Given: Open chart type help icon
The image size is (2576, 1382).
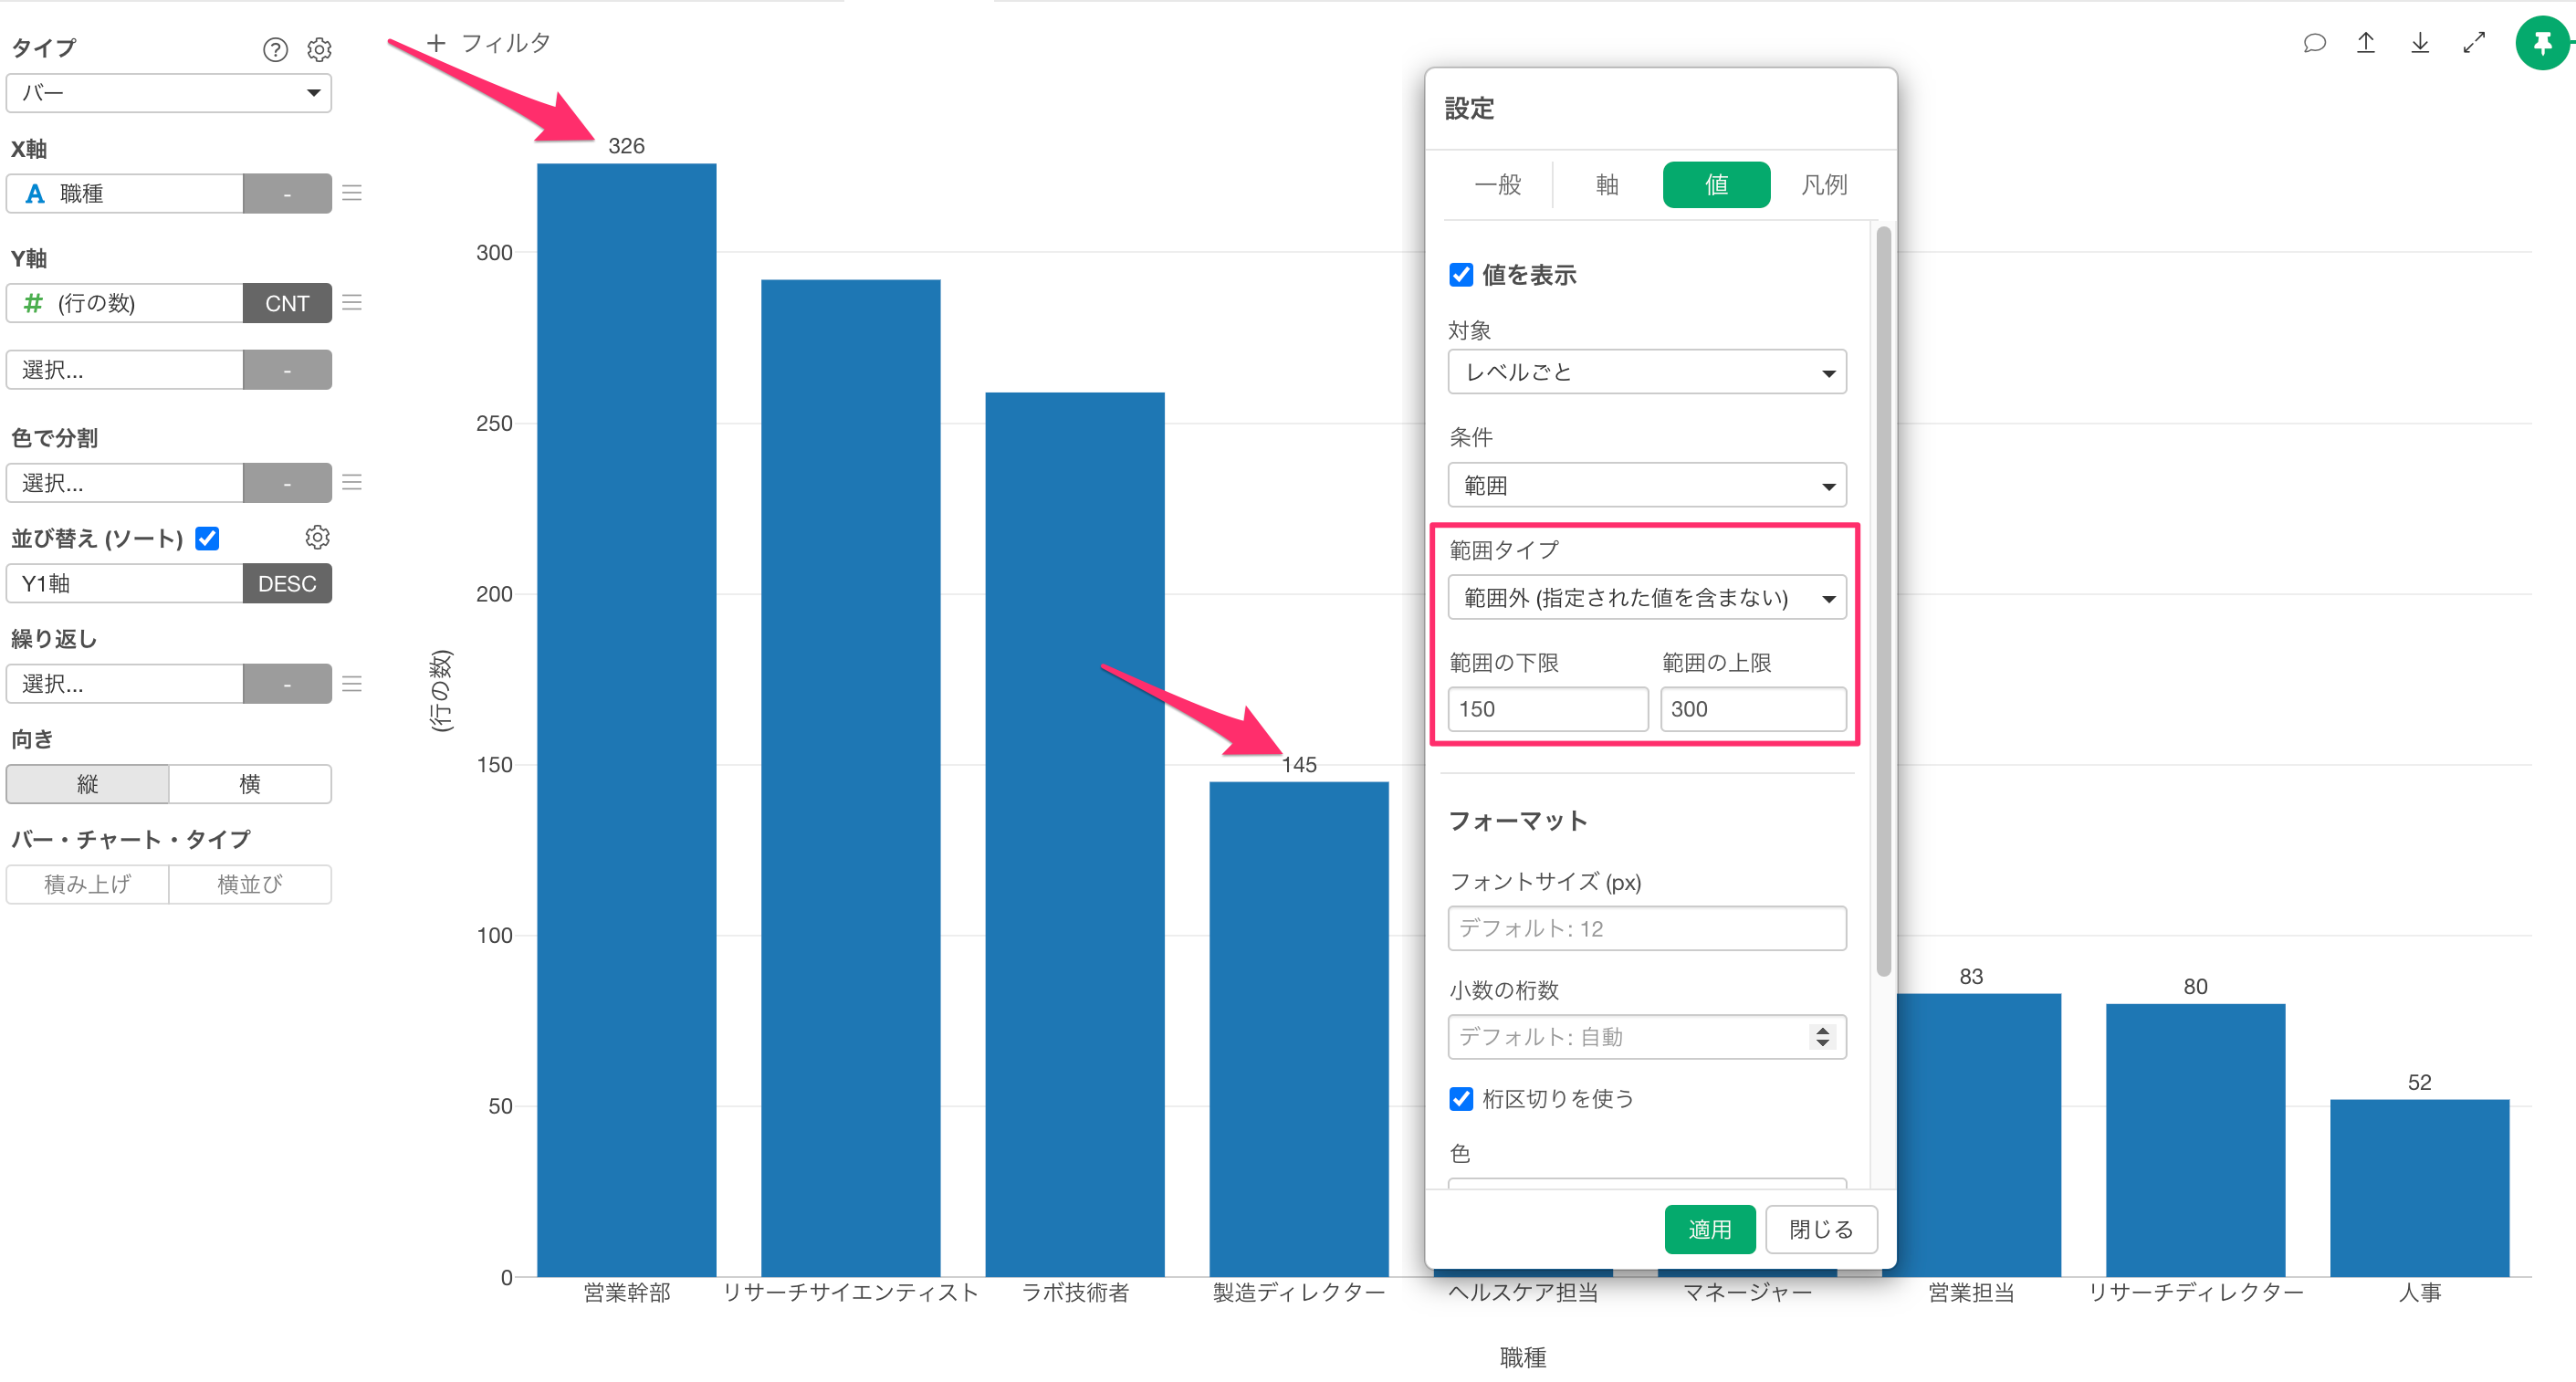Looking at the screenshot, I should point(275,49).
